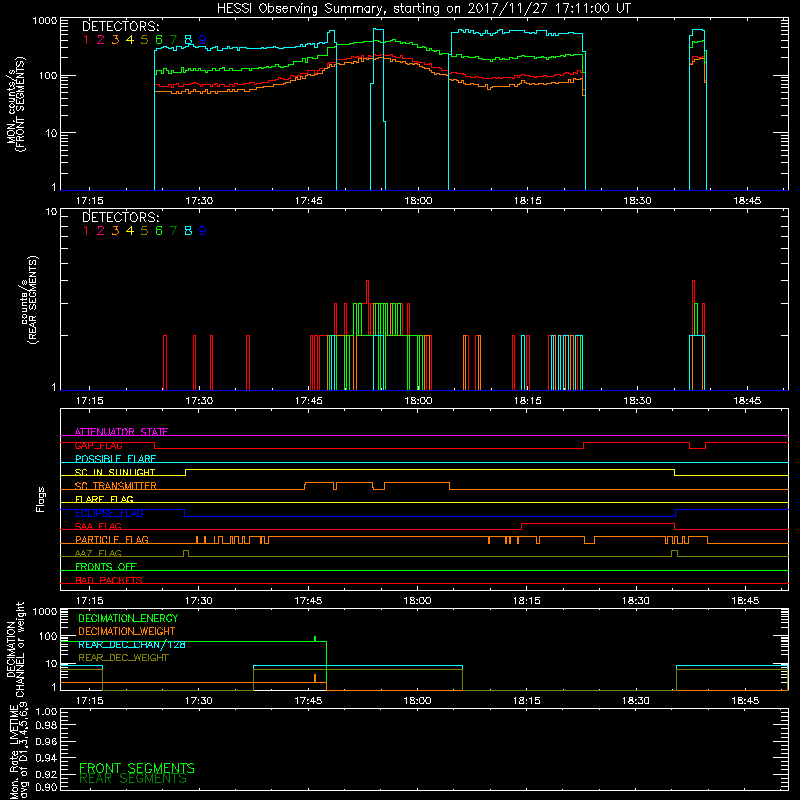Select detector 6 in the front segments legend
This screenshot has height=800, width=800.
[159, 40]
